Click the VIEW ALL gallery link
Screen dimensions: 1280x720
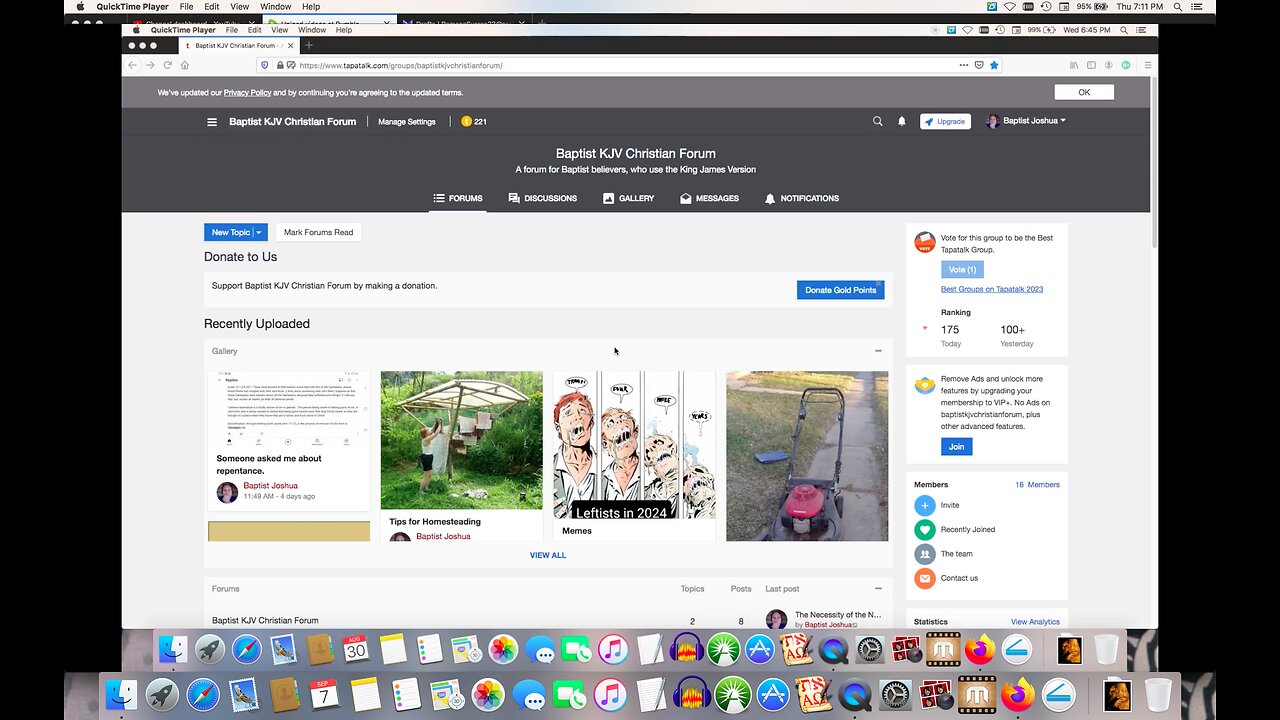click(548, 555)
